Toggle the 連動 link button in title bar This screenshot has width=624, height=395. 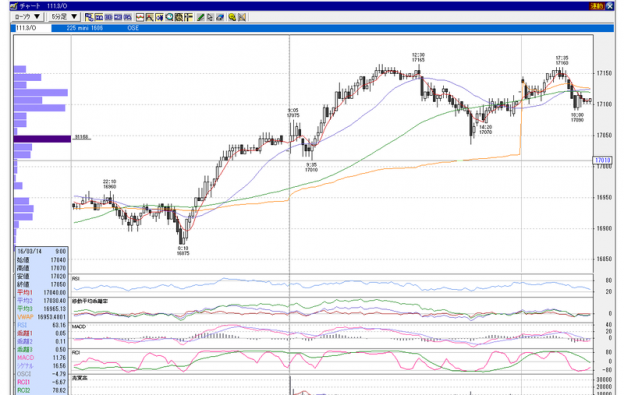pos(597,6)
